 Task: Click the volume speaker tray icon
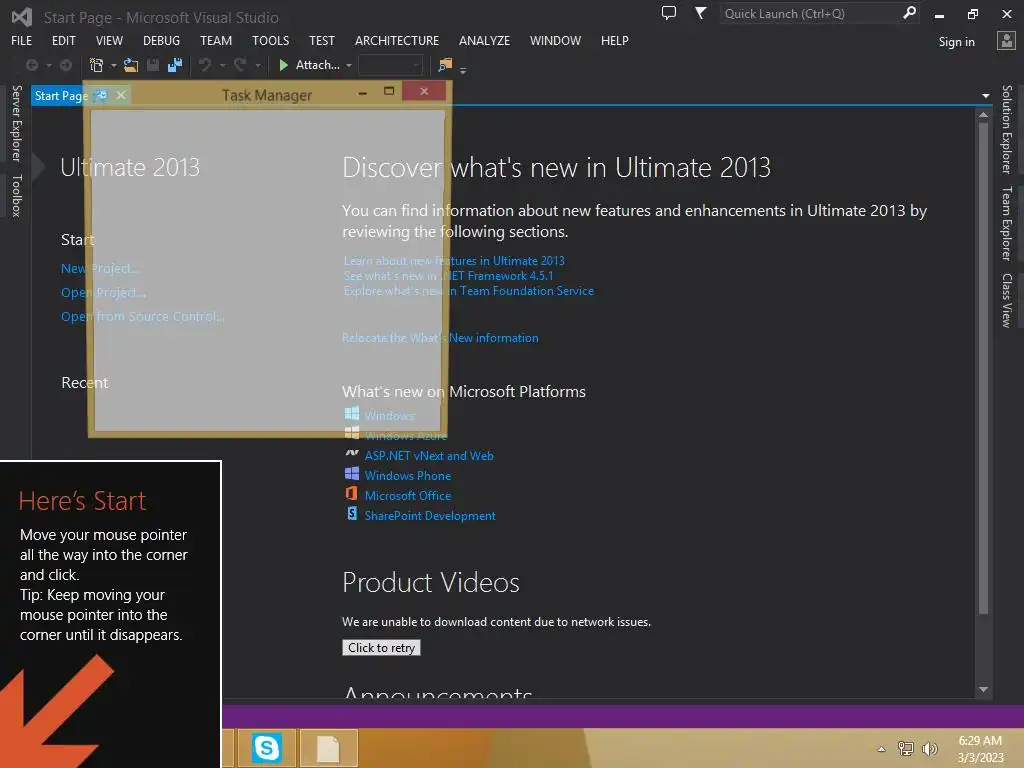[x=930, y=748]
